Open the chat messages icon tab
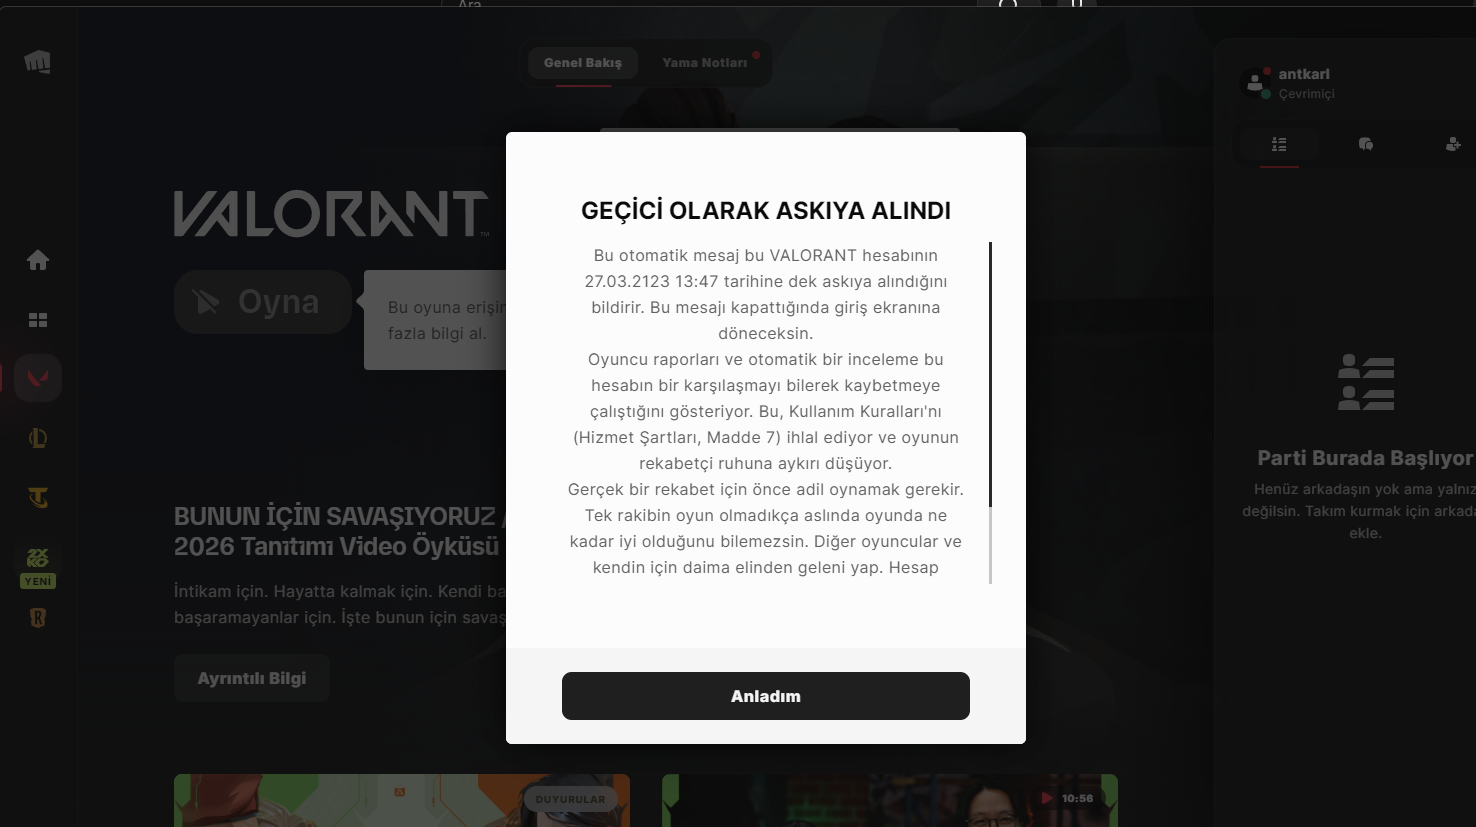 pyautogui.click(x=1366, y=144)
